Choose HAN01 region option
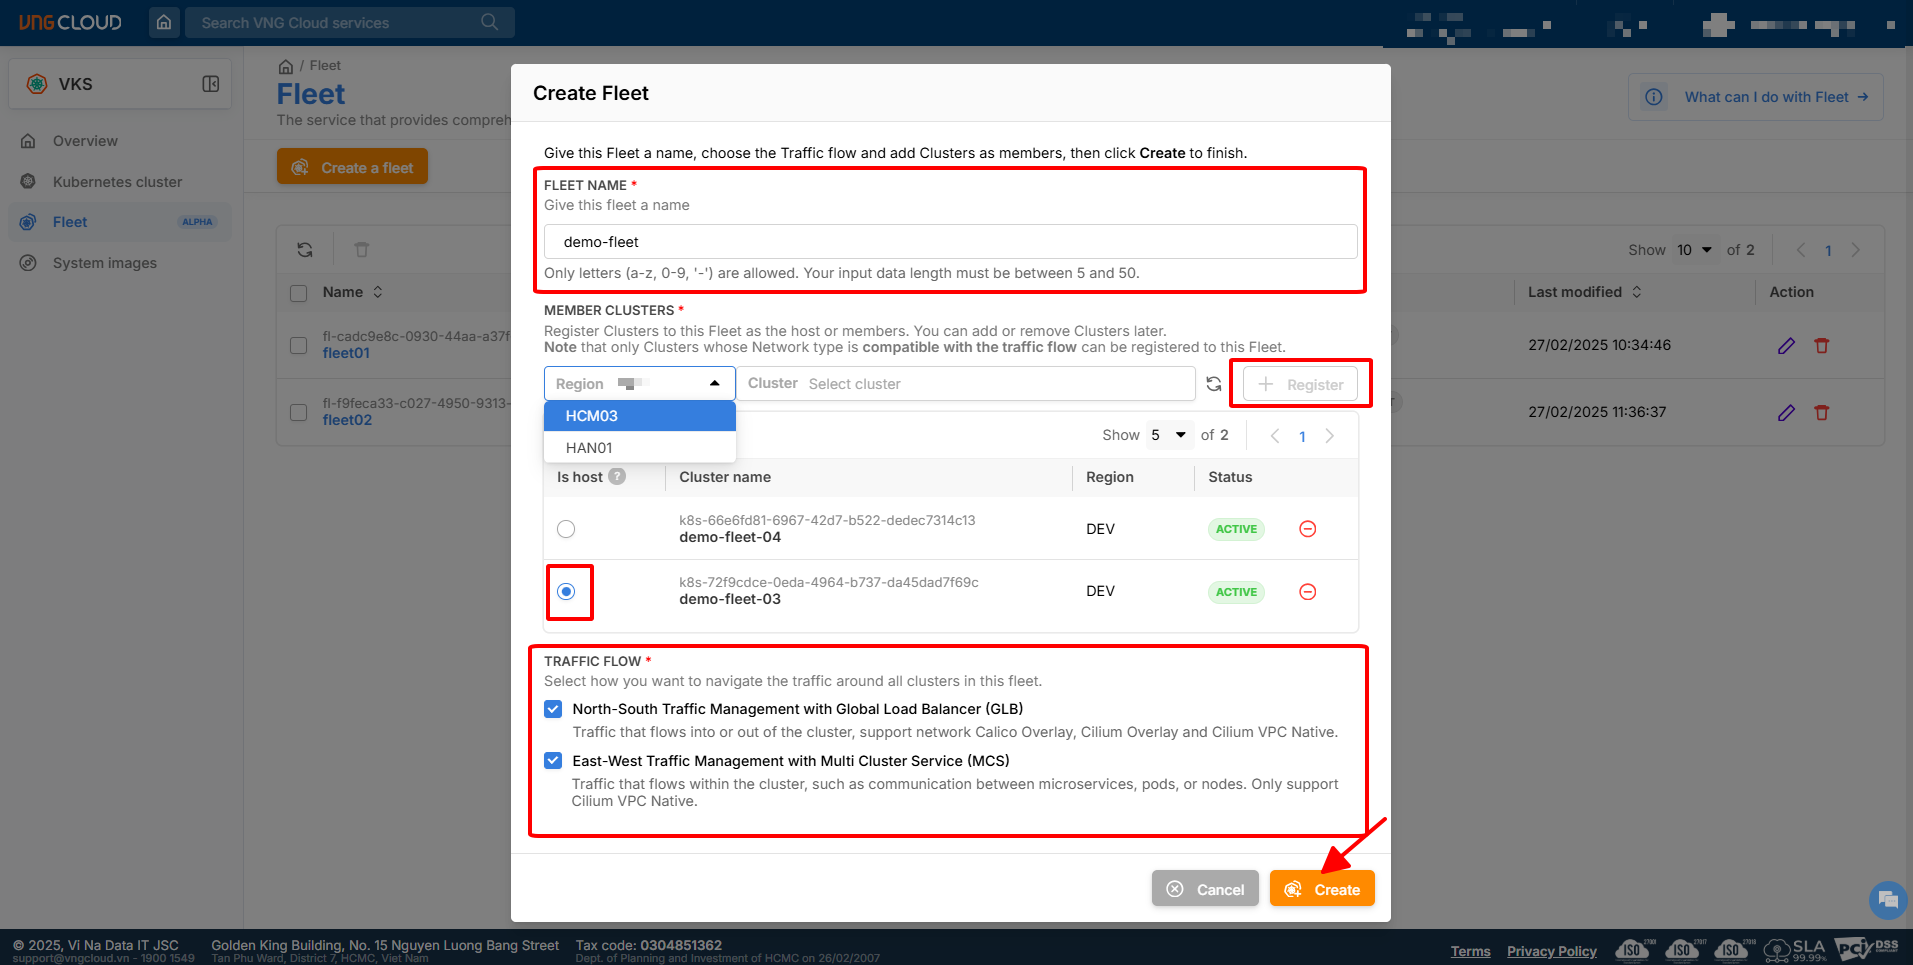Screen dimensions: 1913x965 click(x=589, y=448)
